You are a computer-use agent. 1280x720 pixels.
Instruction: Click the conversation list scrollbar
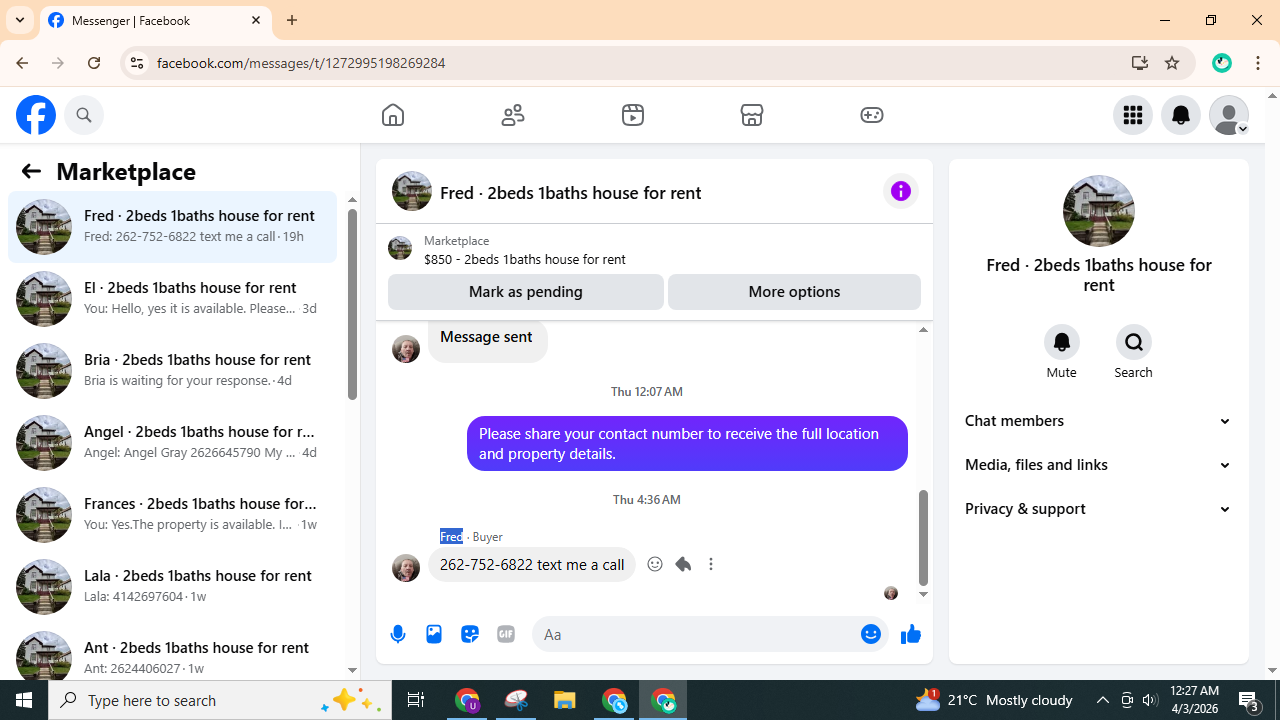coord(352,305)
